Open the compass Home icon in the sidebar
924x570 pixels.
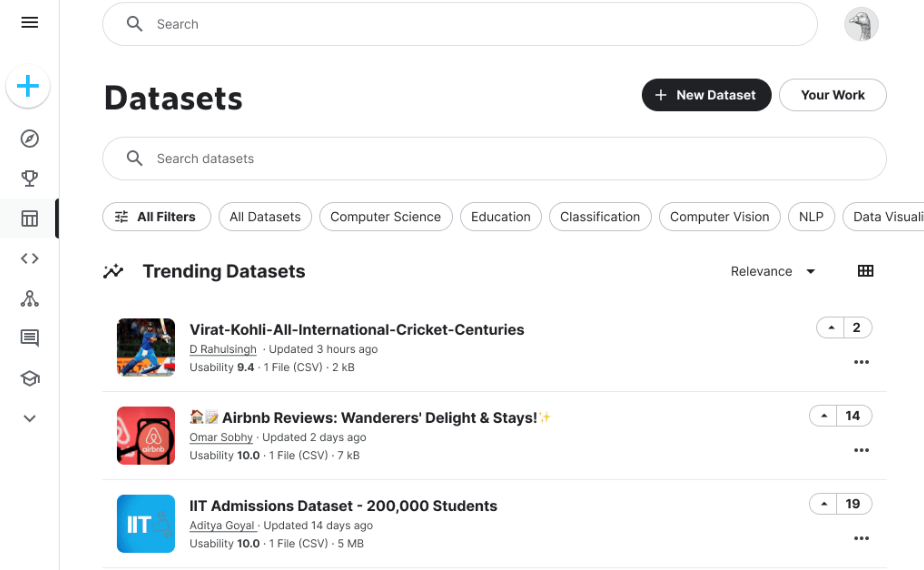tap(29, 139)
